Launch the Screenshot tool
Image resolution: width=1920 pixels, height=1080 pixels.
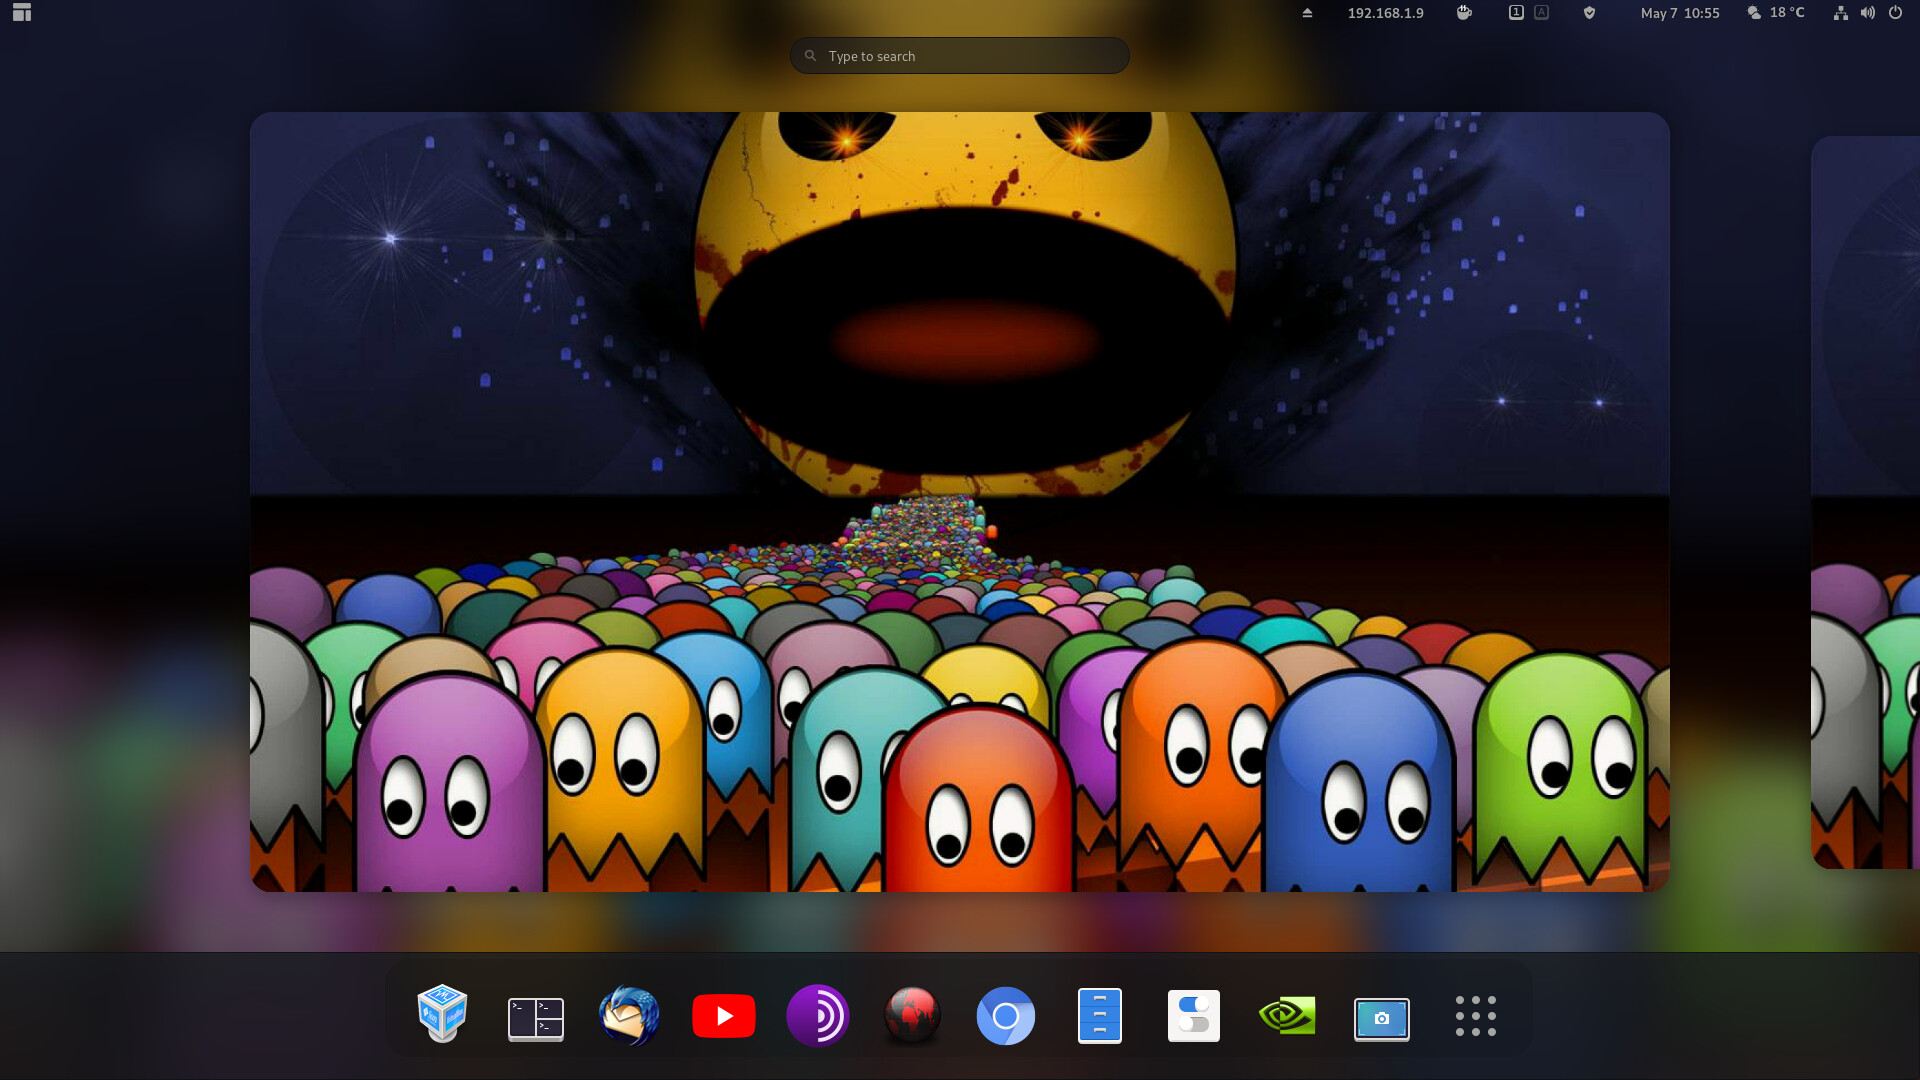(1382, 1018)
